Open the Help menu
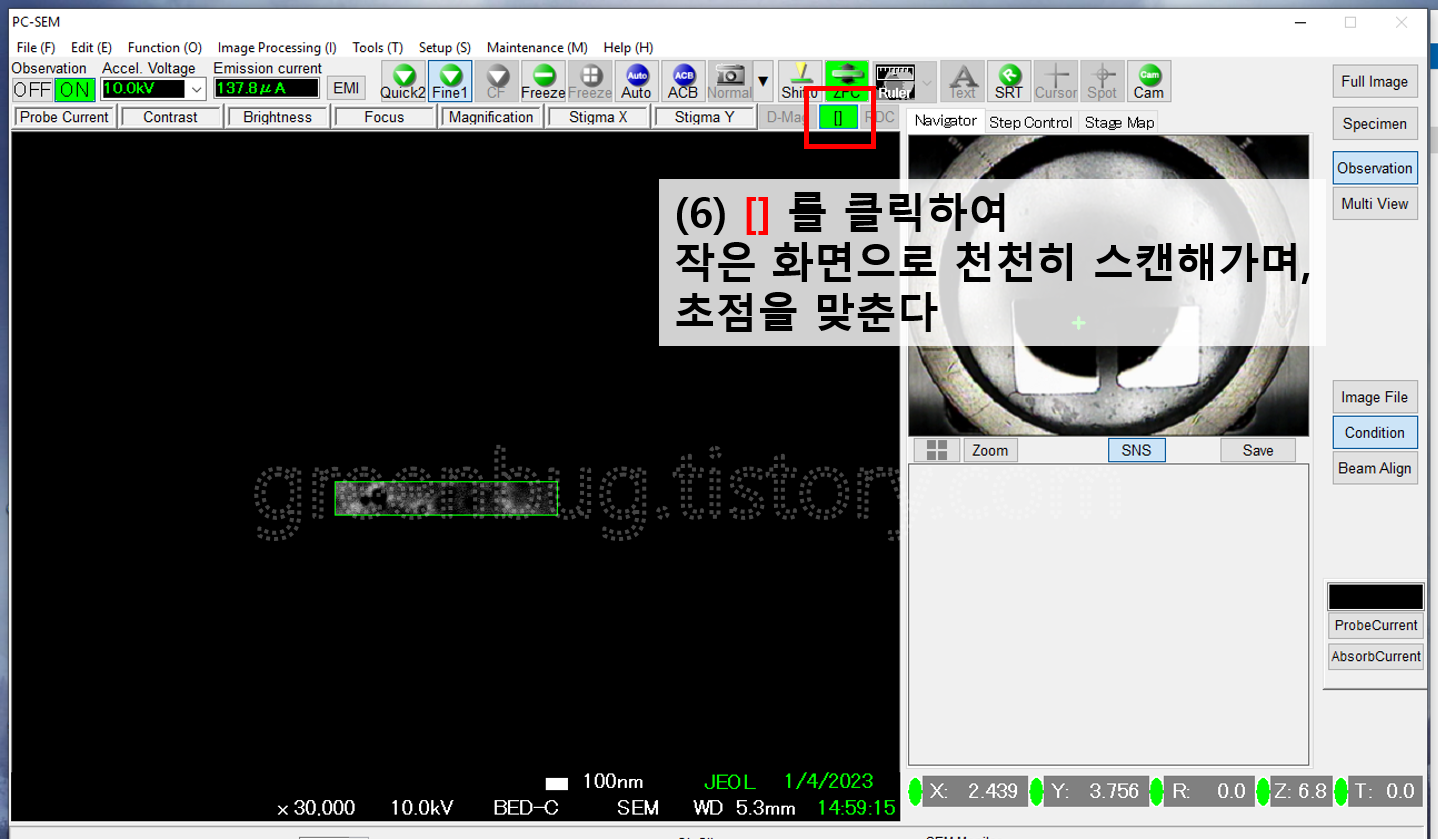 [x=628, y=47]
